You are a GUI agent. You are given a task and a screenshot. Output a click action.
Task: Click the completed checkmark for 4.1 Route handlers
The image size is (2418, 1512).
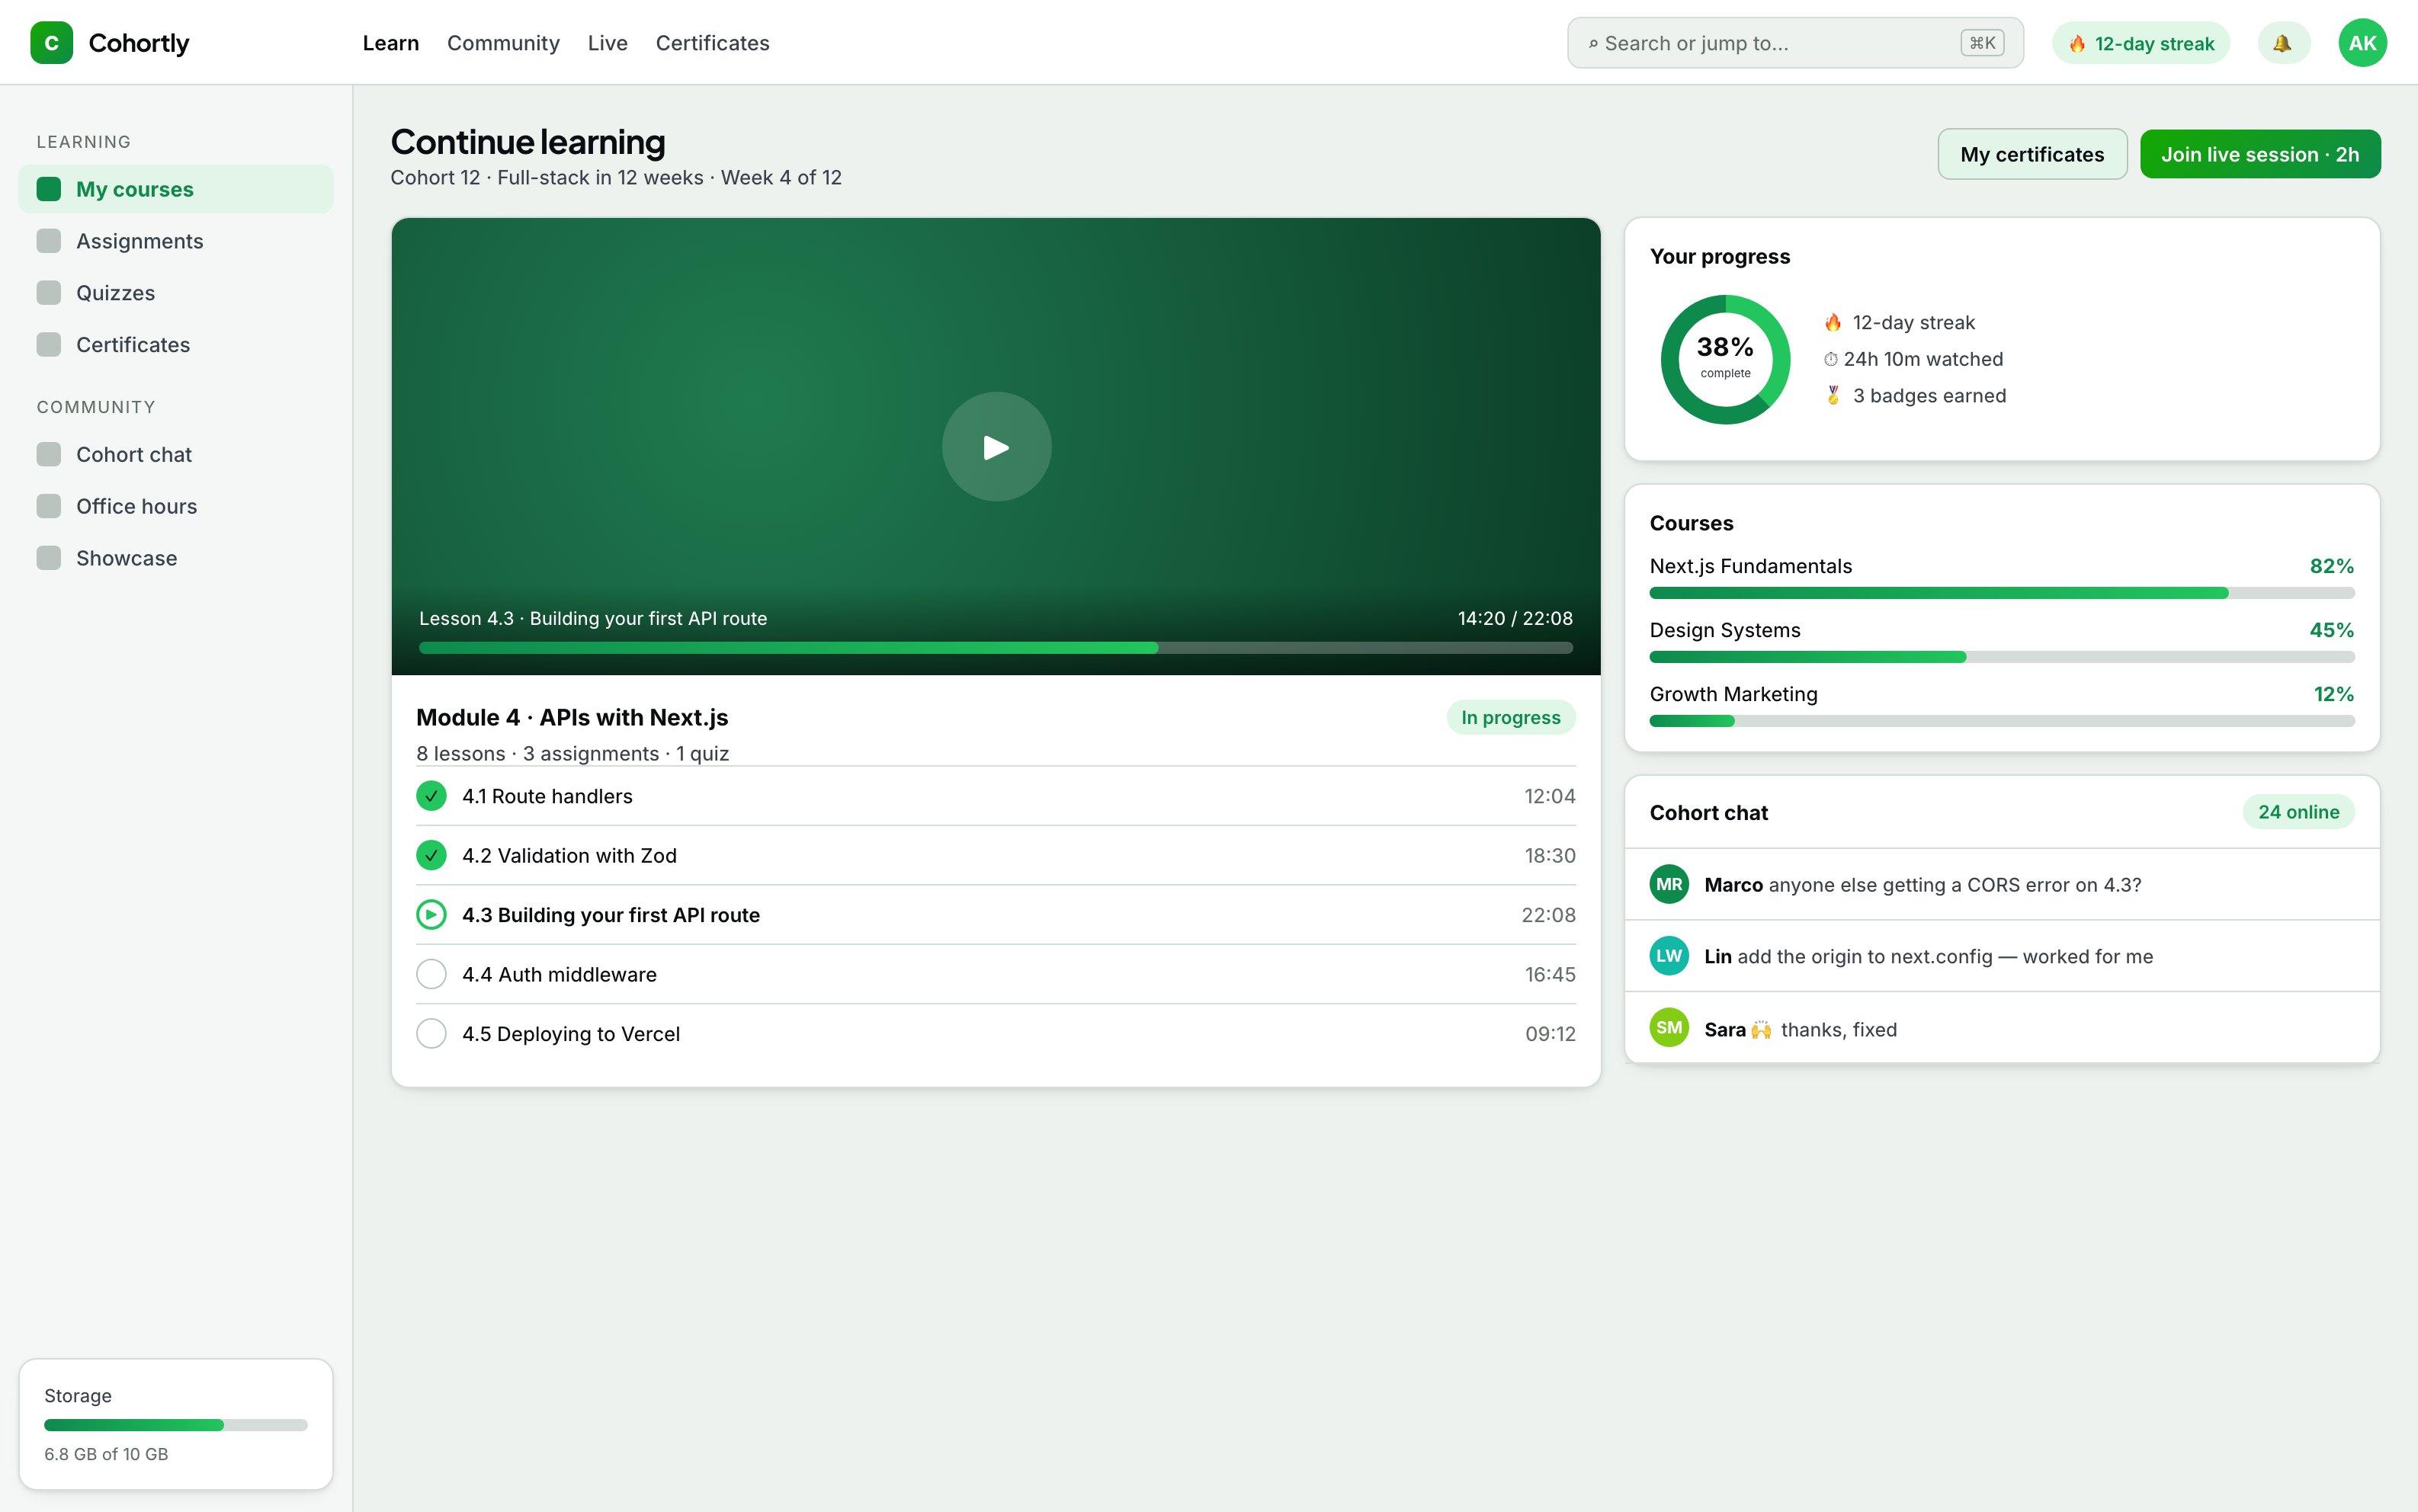[x=431, y=796]
